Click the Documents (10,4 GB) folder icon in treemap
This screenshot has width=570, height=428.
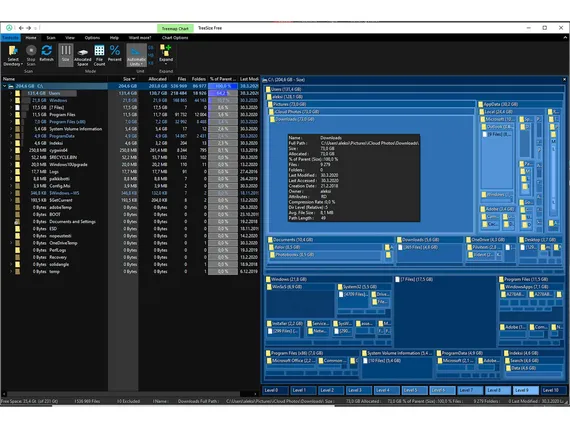point(270,240)
